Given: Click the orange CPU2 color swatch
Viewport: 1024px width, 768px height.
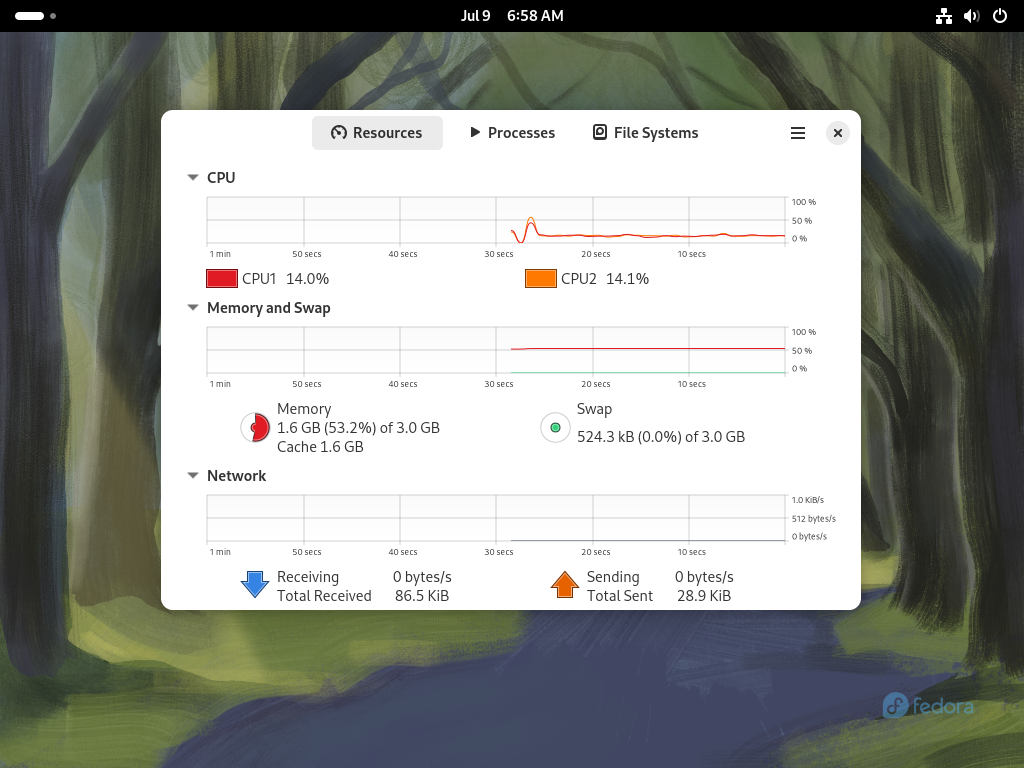Looking at the screenshot, I should pos(541,279).
